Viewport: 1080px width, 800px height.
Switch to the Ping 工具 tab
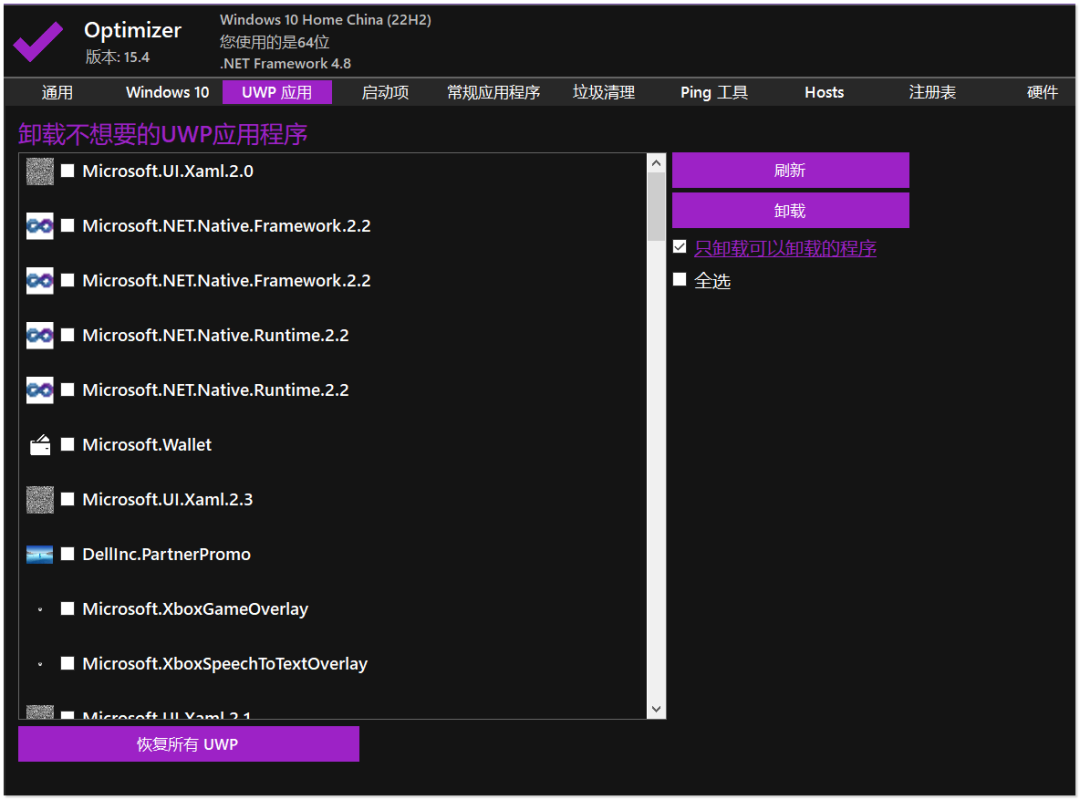tap(714, 92)
